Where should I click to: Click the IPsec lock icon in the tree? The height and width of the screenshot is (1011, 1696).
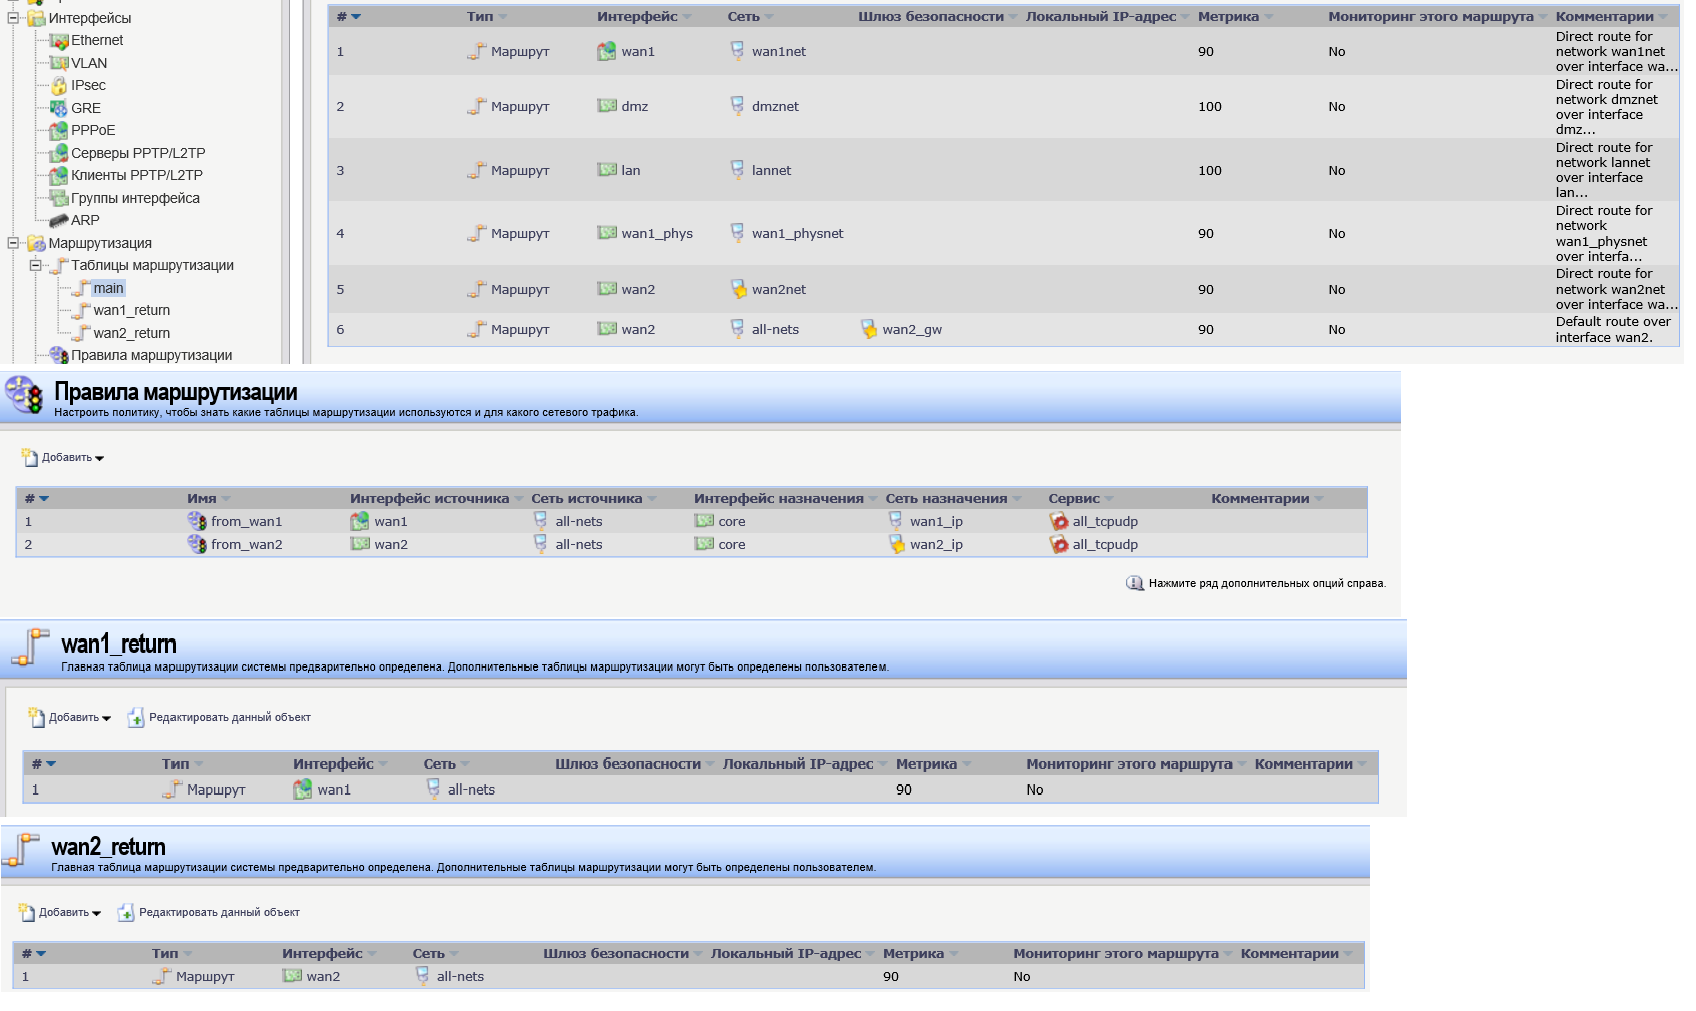click(59, 86)
